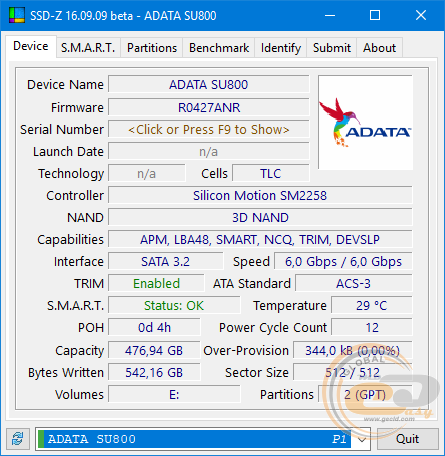Click the Interface value SATA 3.2
This screenshot has height=456, width=445.
pyautogui.click(x=165, y=261)
